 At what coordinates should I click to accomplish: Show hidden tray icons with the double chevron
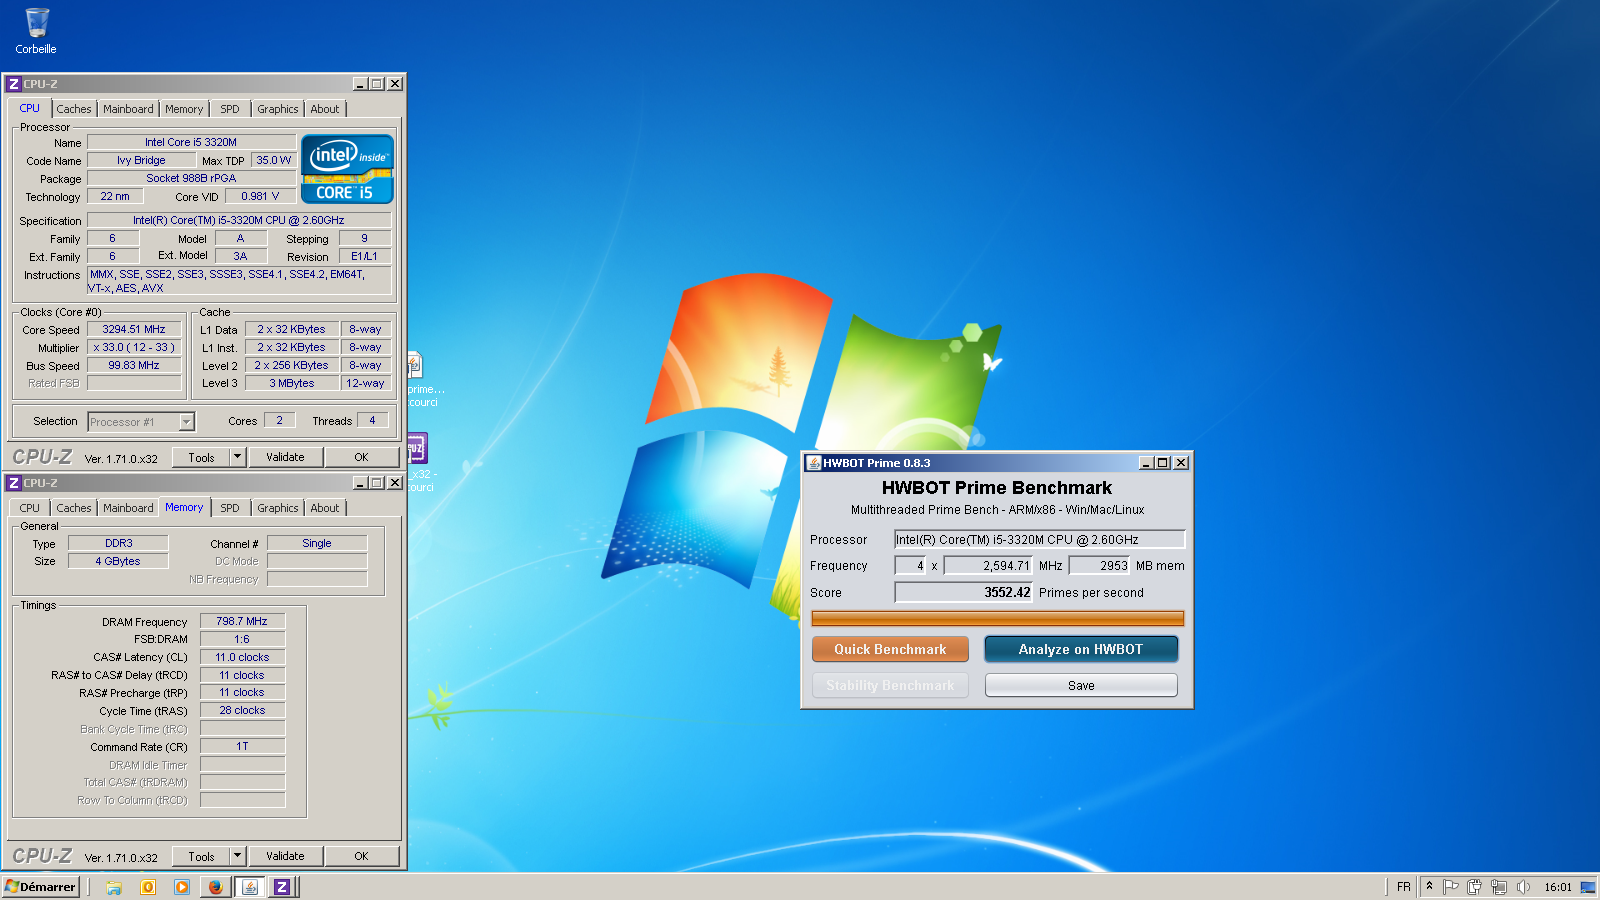pyautogui.click(x=1429, y=887)
